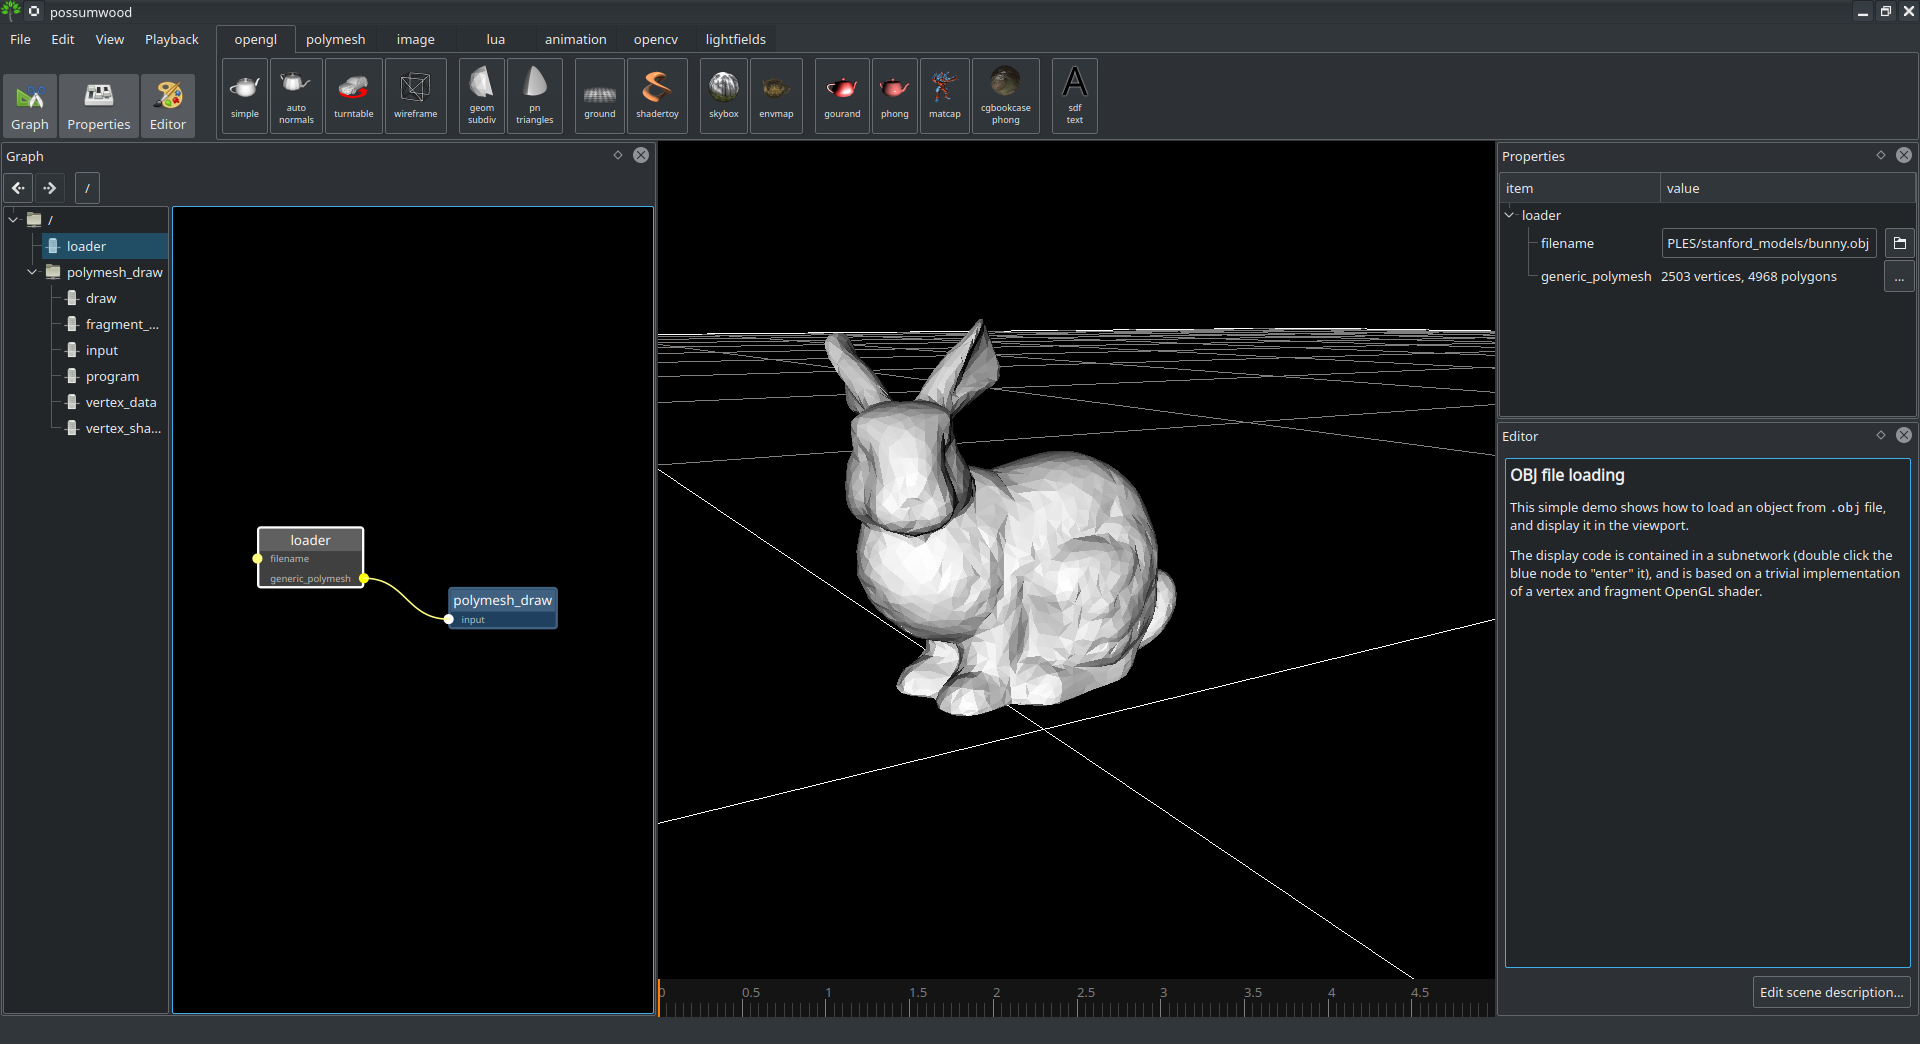The width and height of the screenshot is (1920, 1044).
Task: Collapse the loader group in Properties
Action: (x=1510, y=215)
